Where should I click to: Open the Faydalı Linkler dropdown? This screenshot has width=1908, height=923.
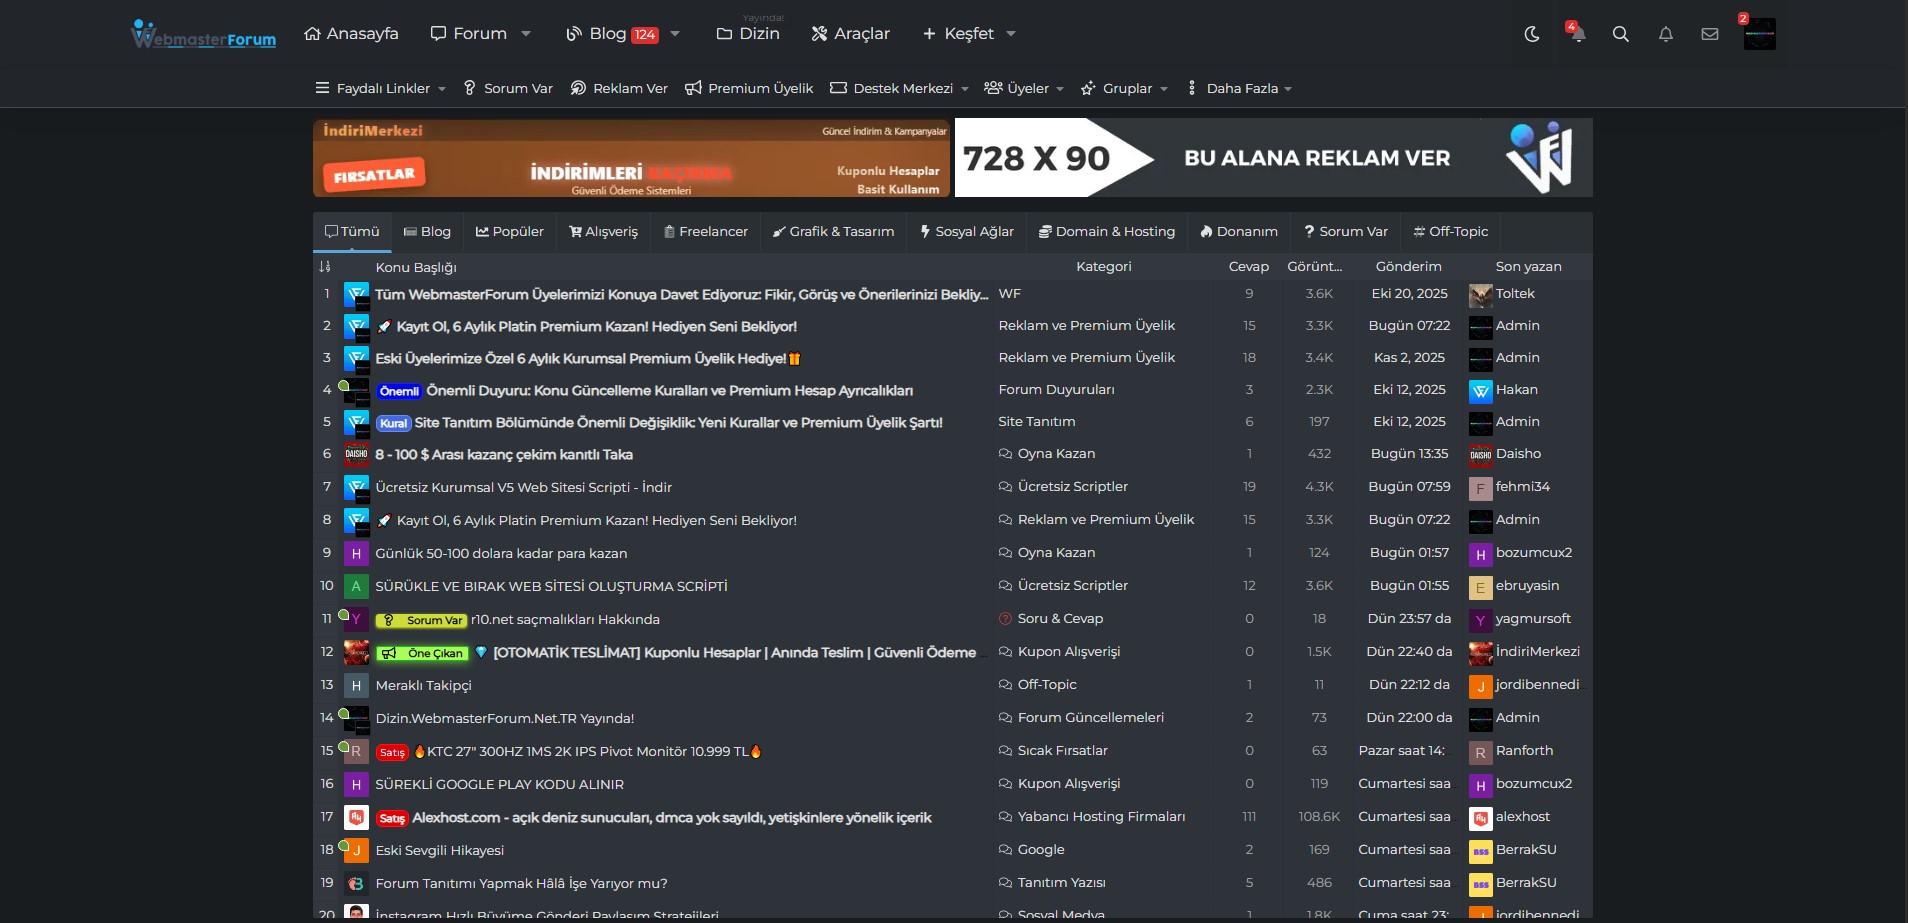point(380,88)
